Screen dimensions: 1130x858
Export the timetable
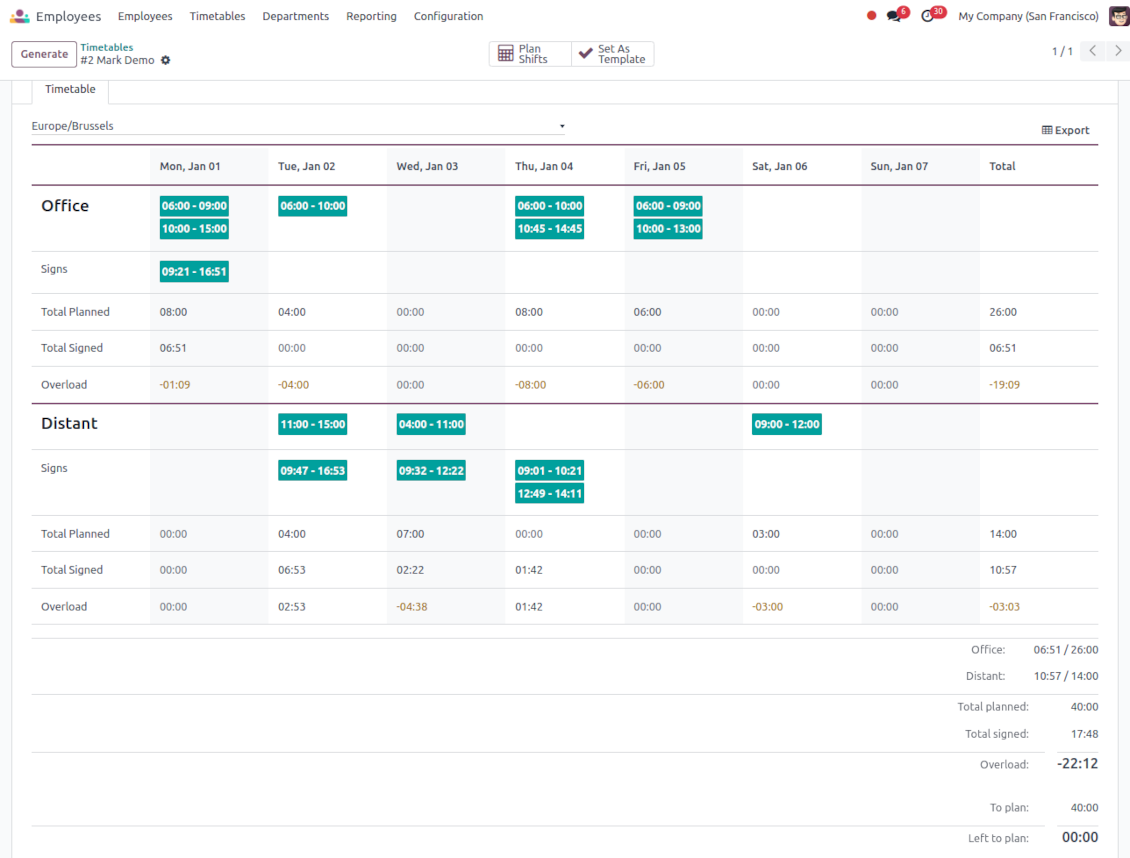(x=1065, y=130)
